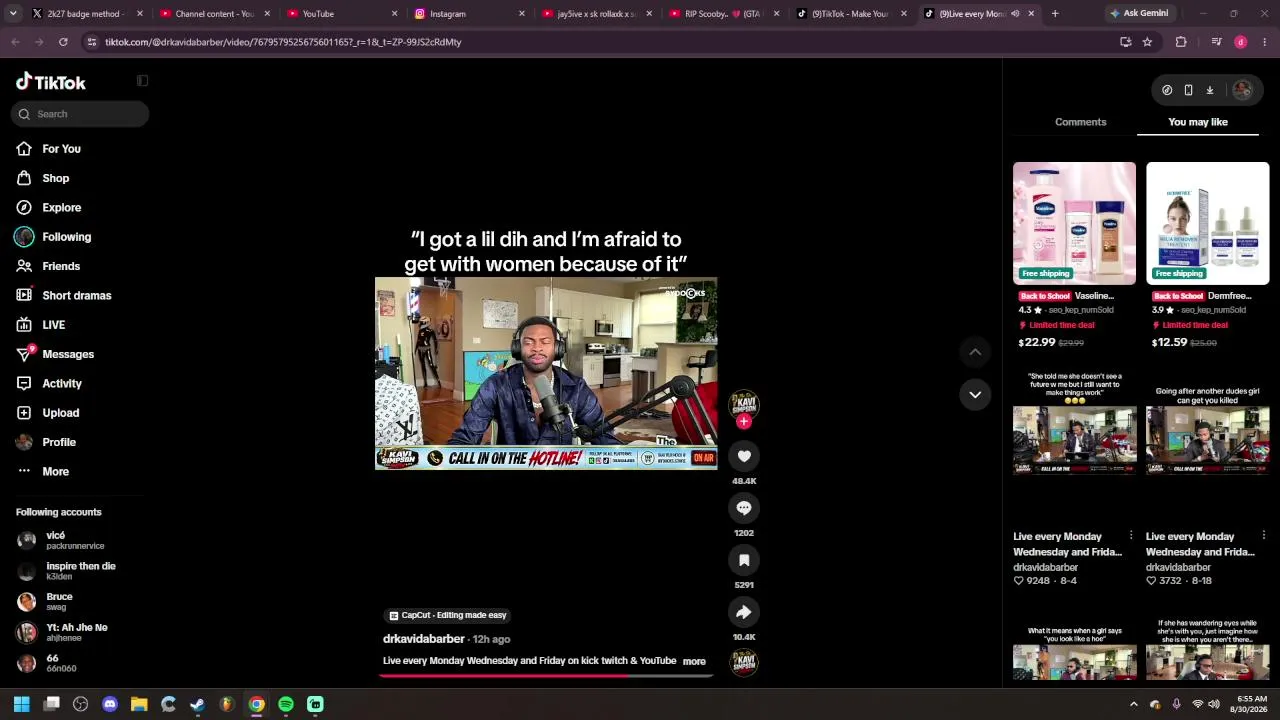Switch to the 2k27 badge method tab
The width and height of the screenshot is (1280, 720).
(x=87, y=14)
